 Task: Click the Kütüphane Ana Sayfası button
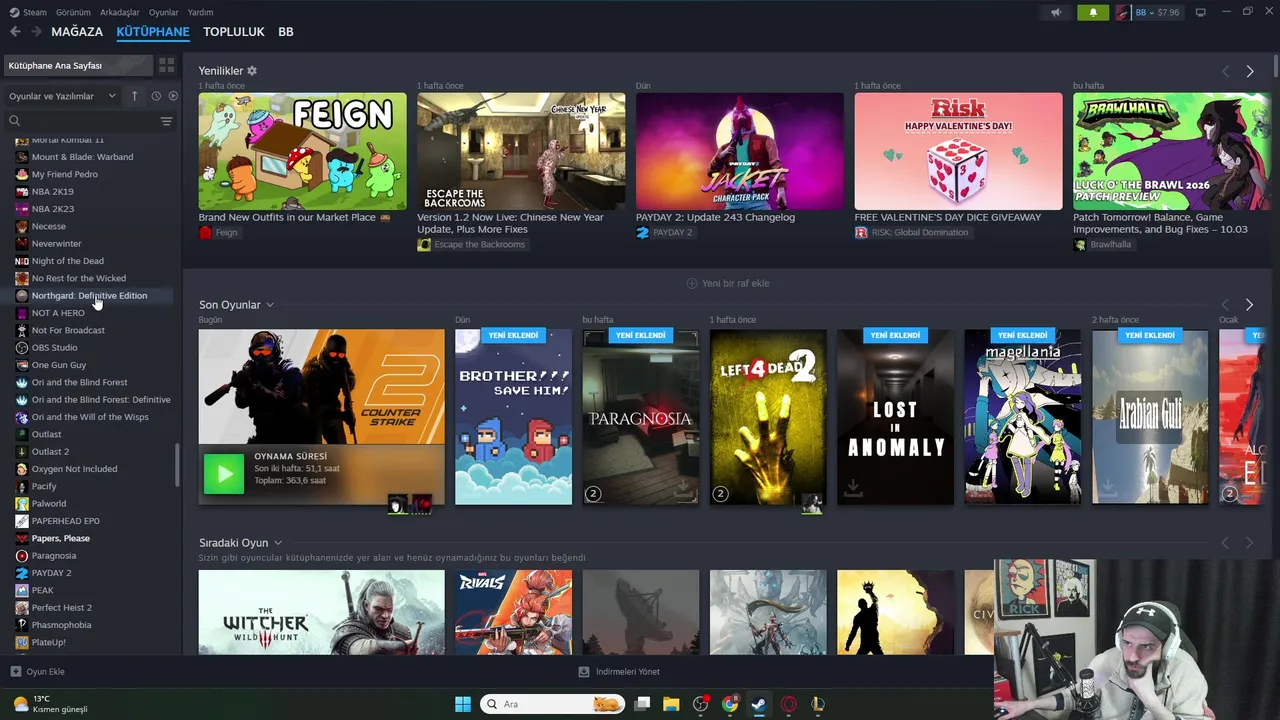[78, 65]
